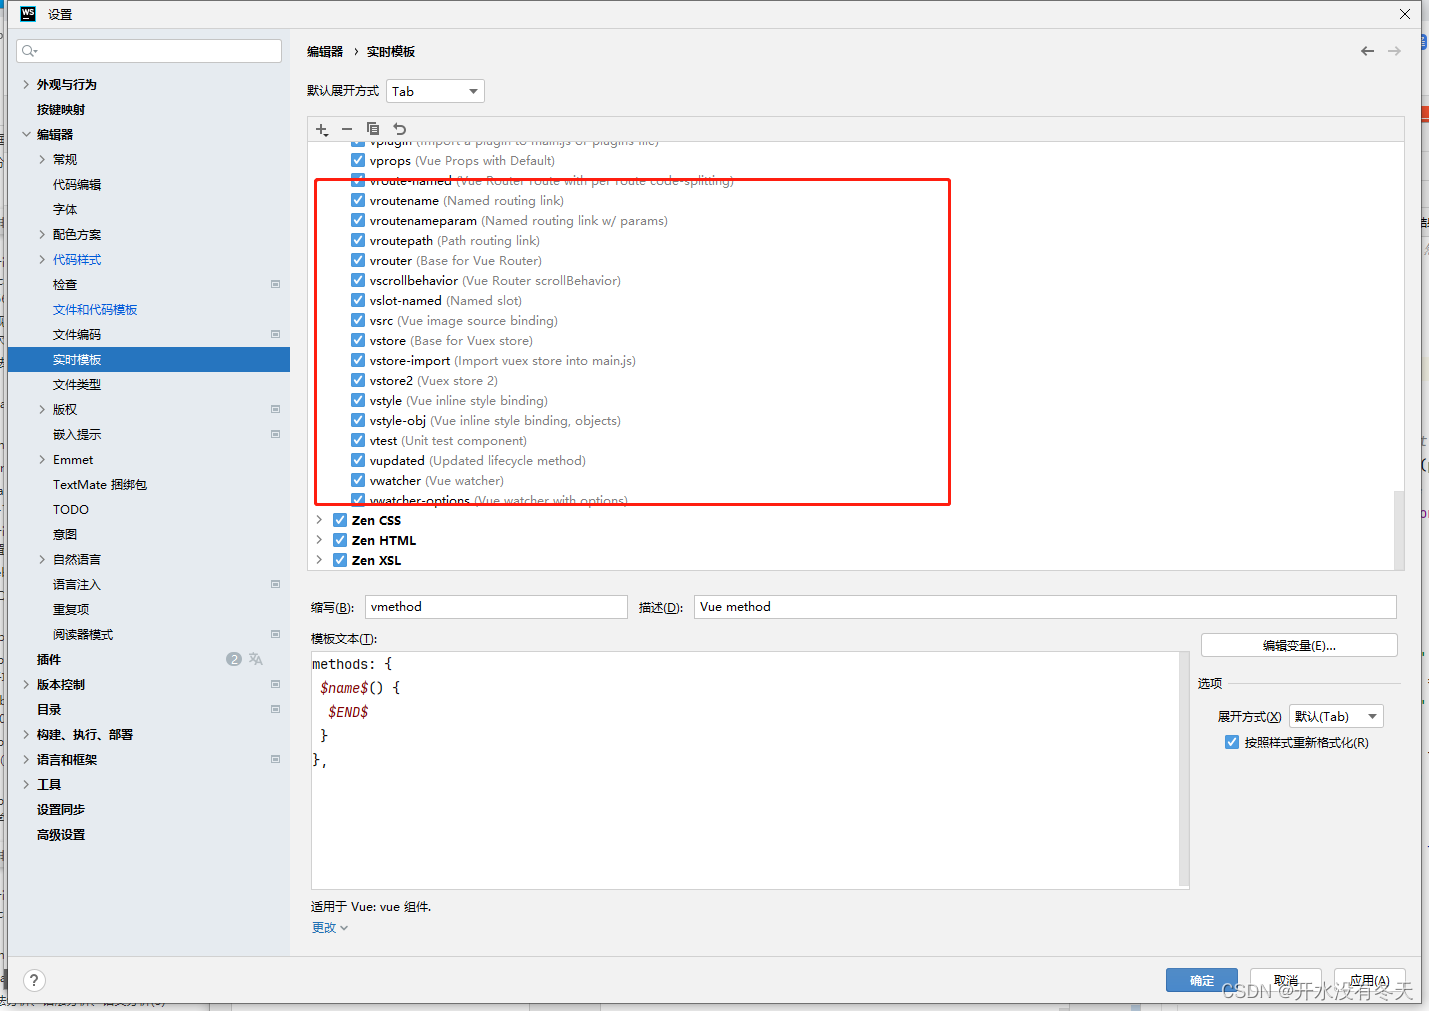The width and height of the screenshot is (1429, 1011).
Task: Click the project-level icon beside 版权
Action: coord(275,409)
